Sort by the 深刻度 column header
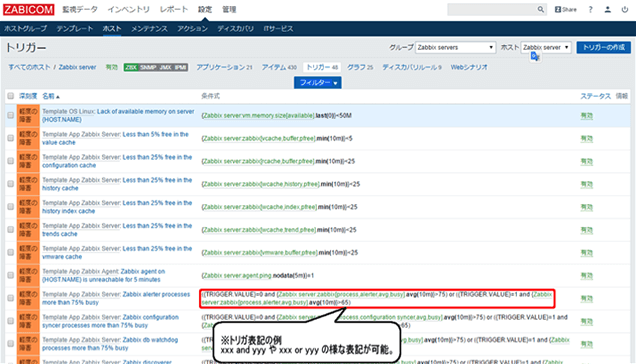Screen dimensions: 636x364 click(28, 96)
